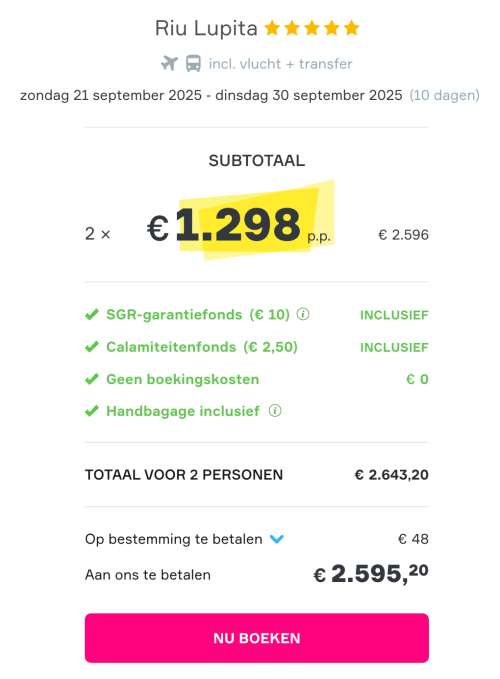
Task: Click the first yellow rating star
Action: pos(272,28)
